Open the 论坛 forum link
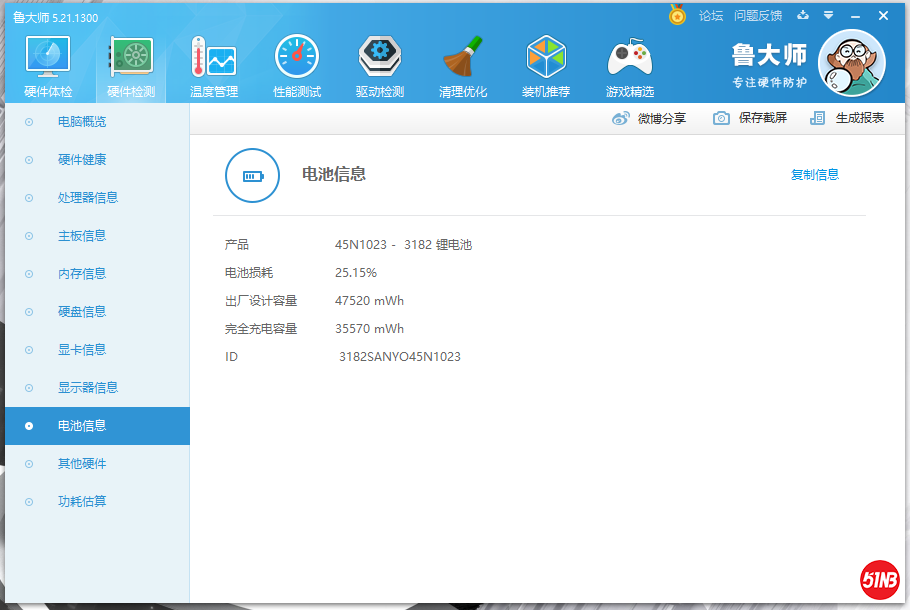The image size is (910, 610). click(710, 16)
